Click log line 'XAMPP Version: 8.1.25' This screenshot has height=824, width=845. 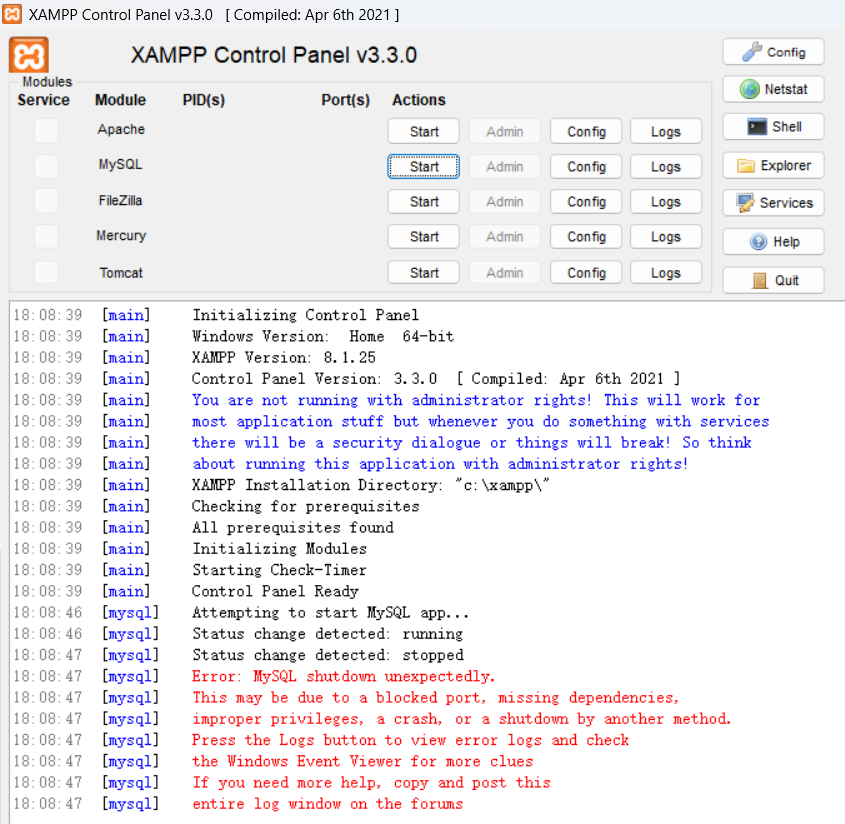284,357
